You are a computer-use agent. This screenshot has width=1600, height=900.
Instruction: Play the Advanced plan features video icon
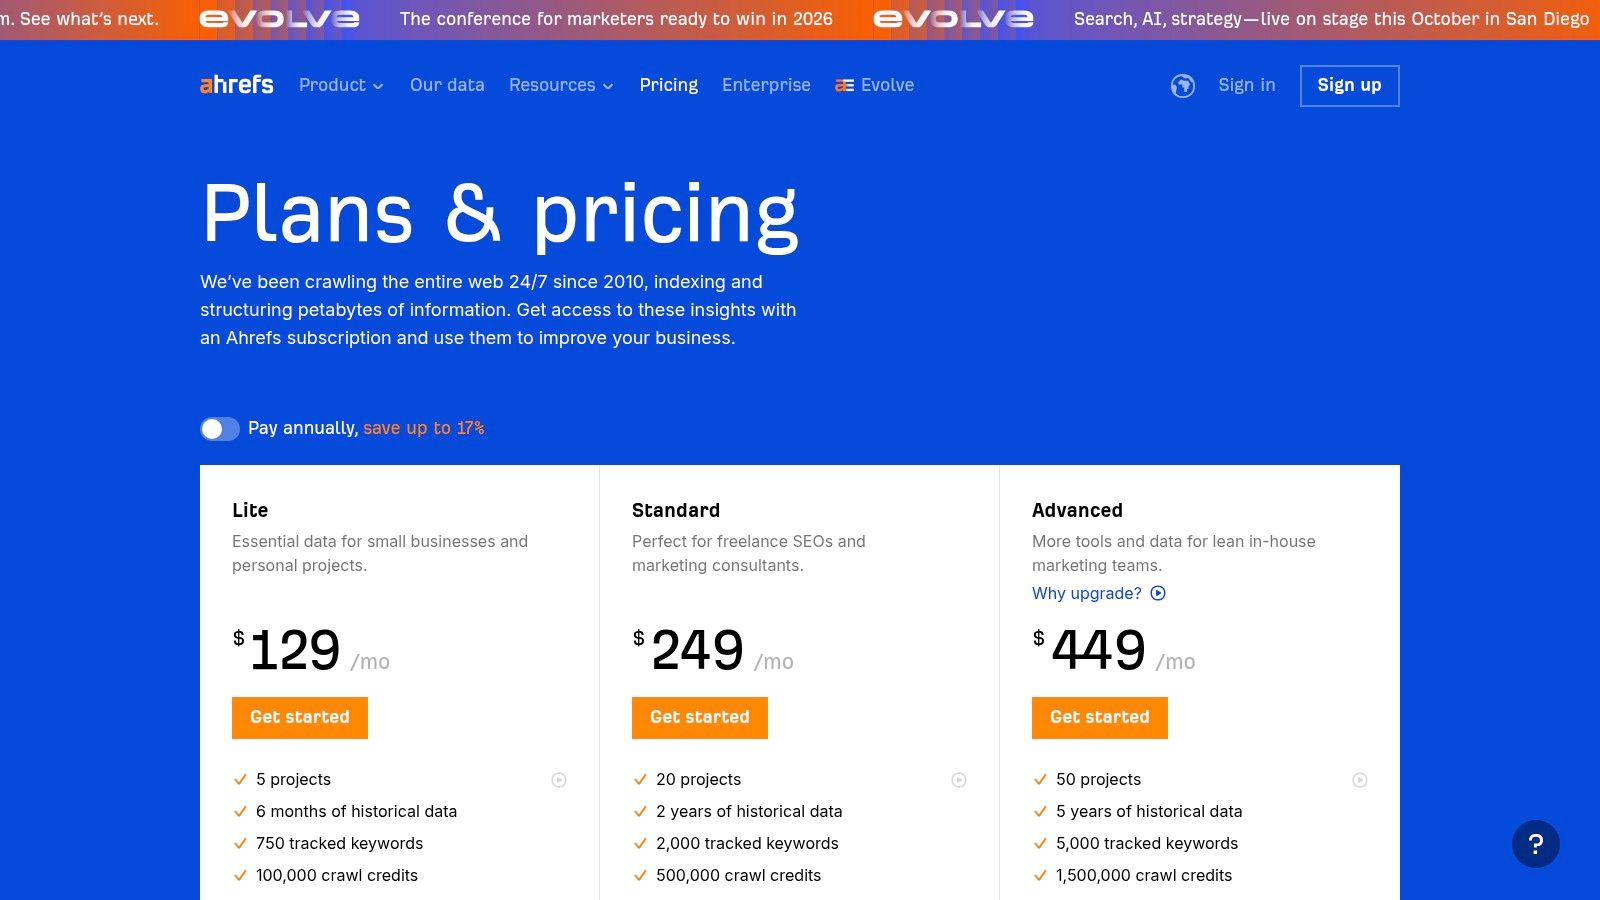[x=1360, y=780]
